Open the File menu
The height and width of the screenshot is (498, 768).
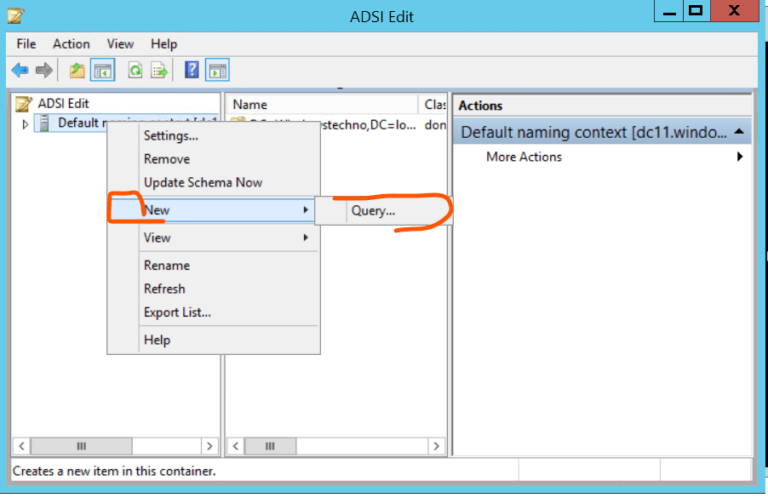pos(26,44)
